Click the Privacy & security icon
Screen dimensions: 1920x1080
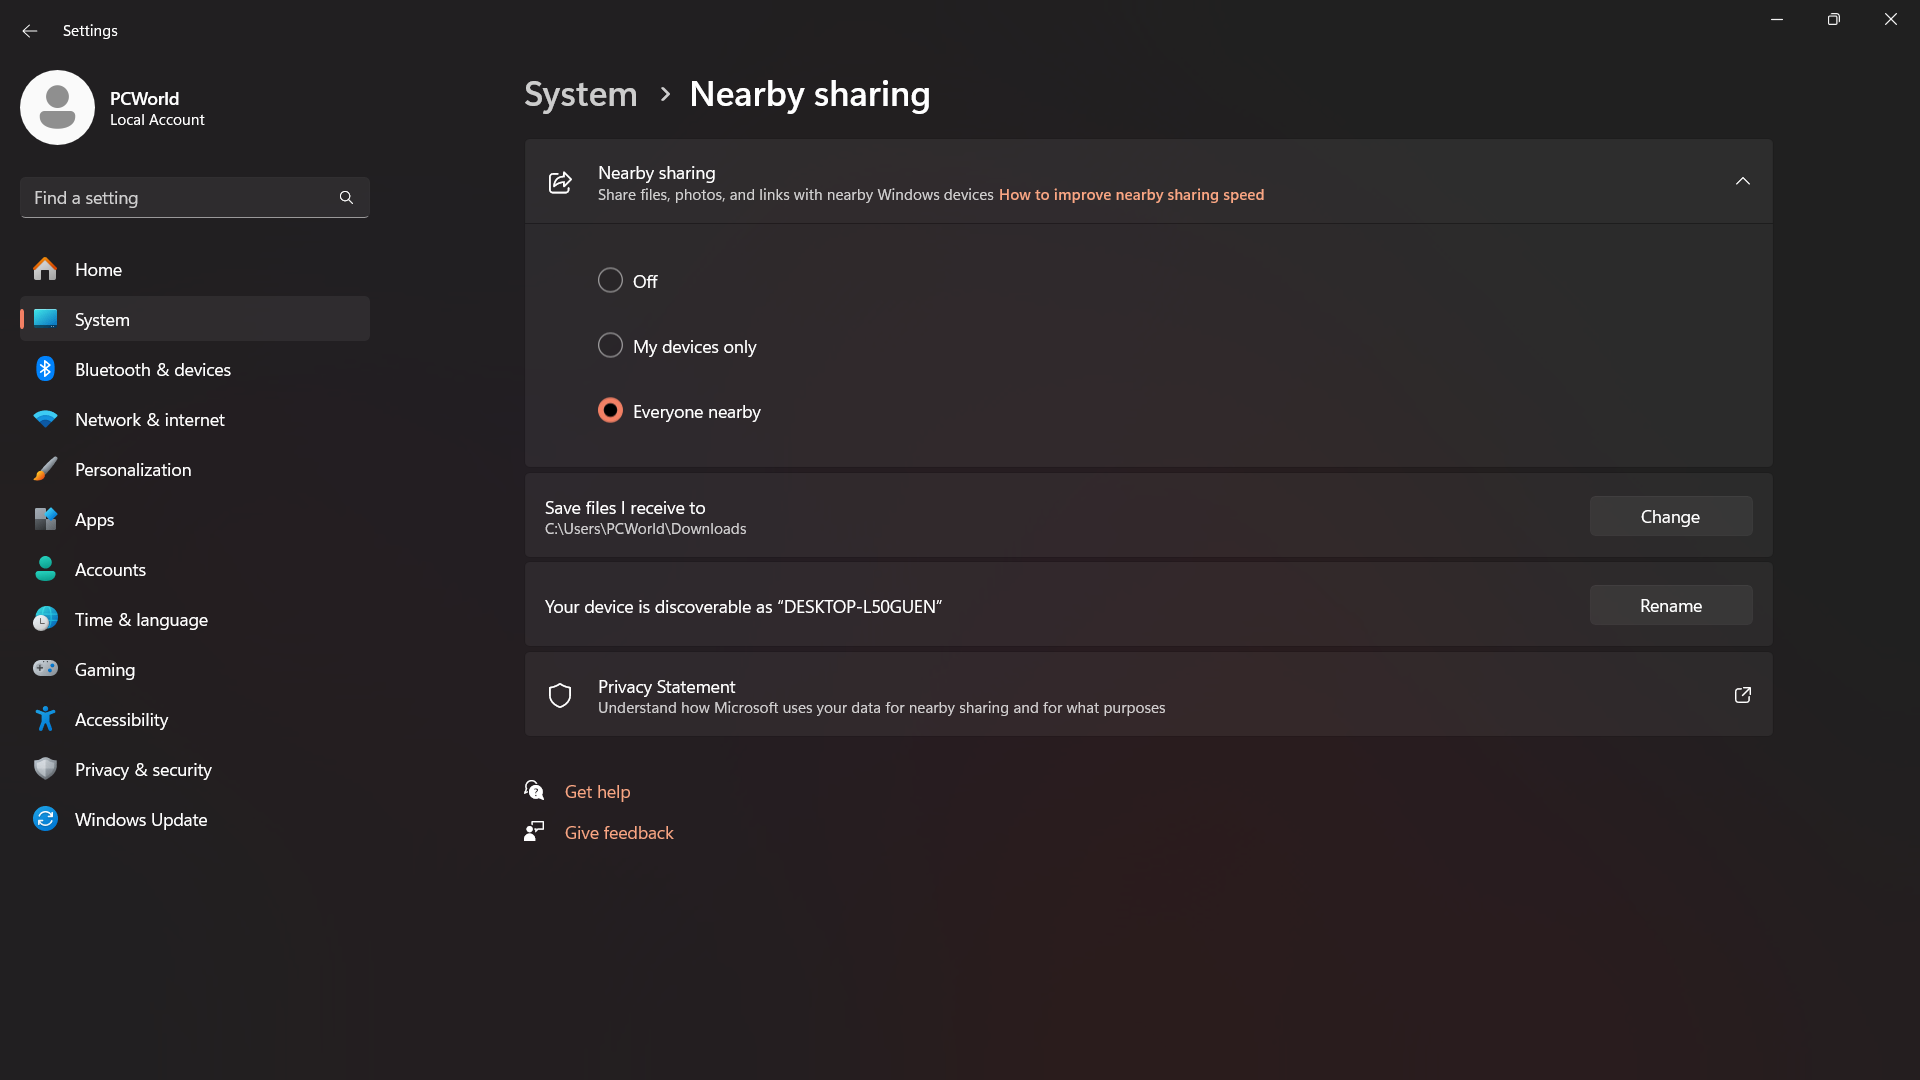coord(45,769)
